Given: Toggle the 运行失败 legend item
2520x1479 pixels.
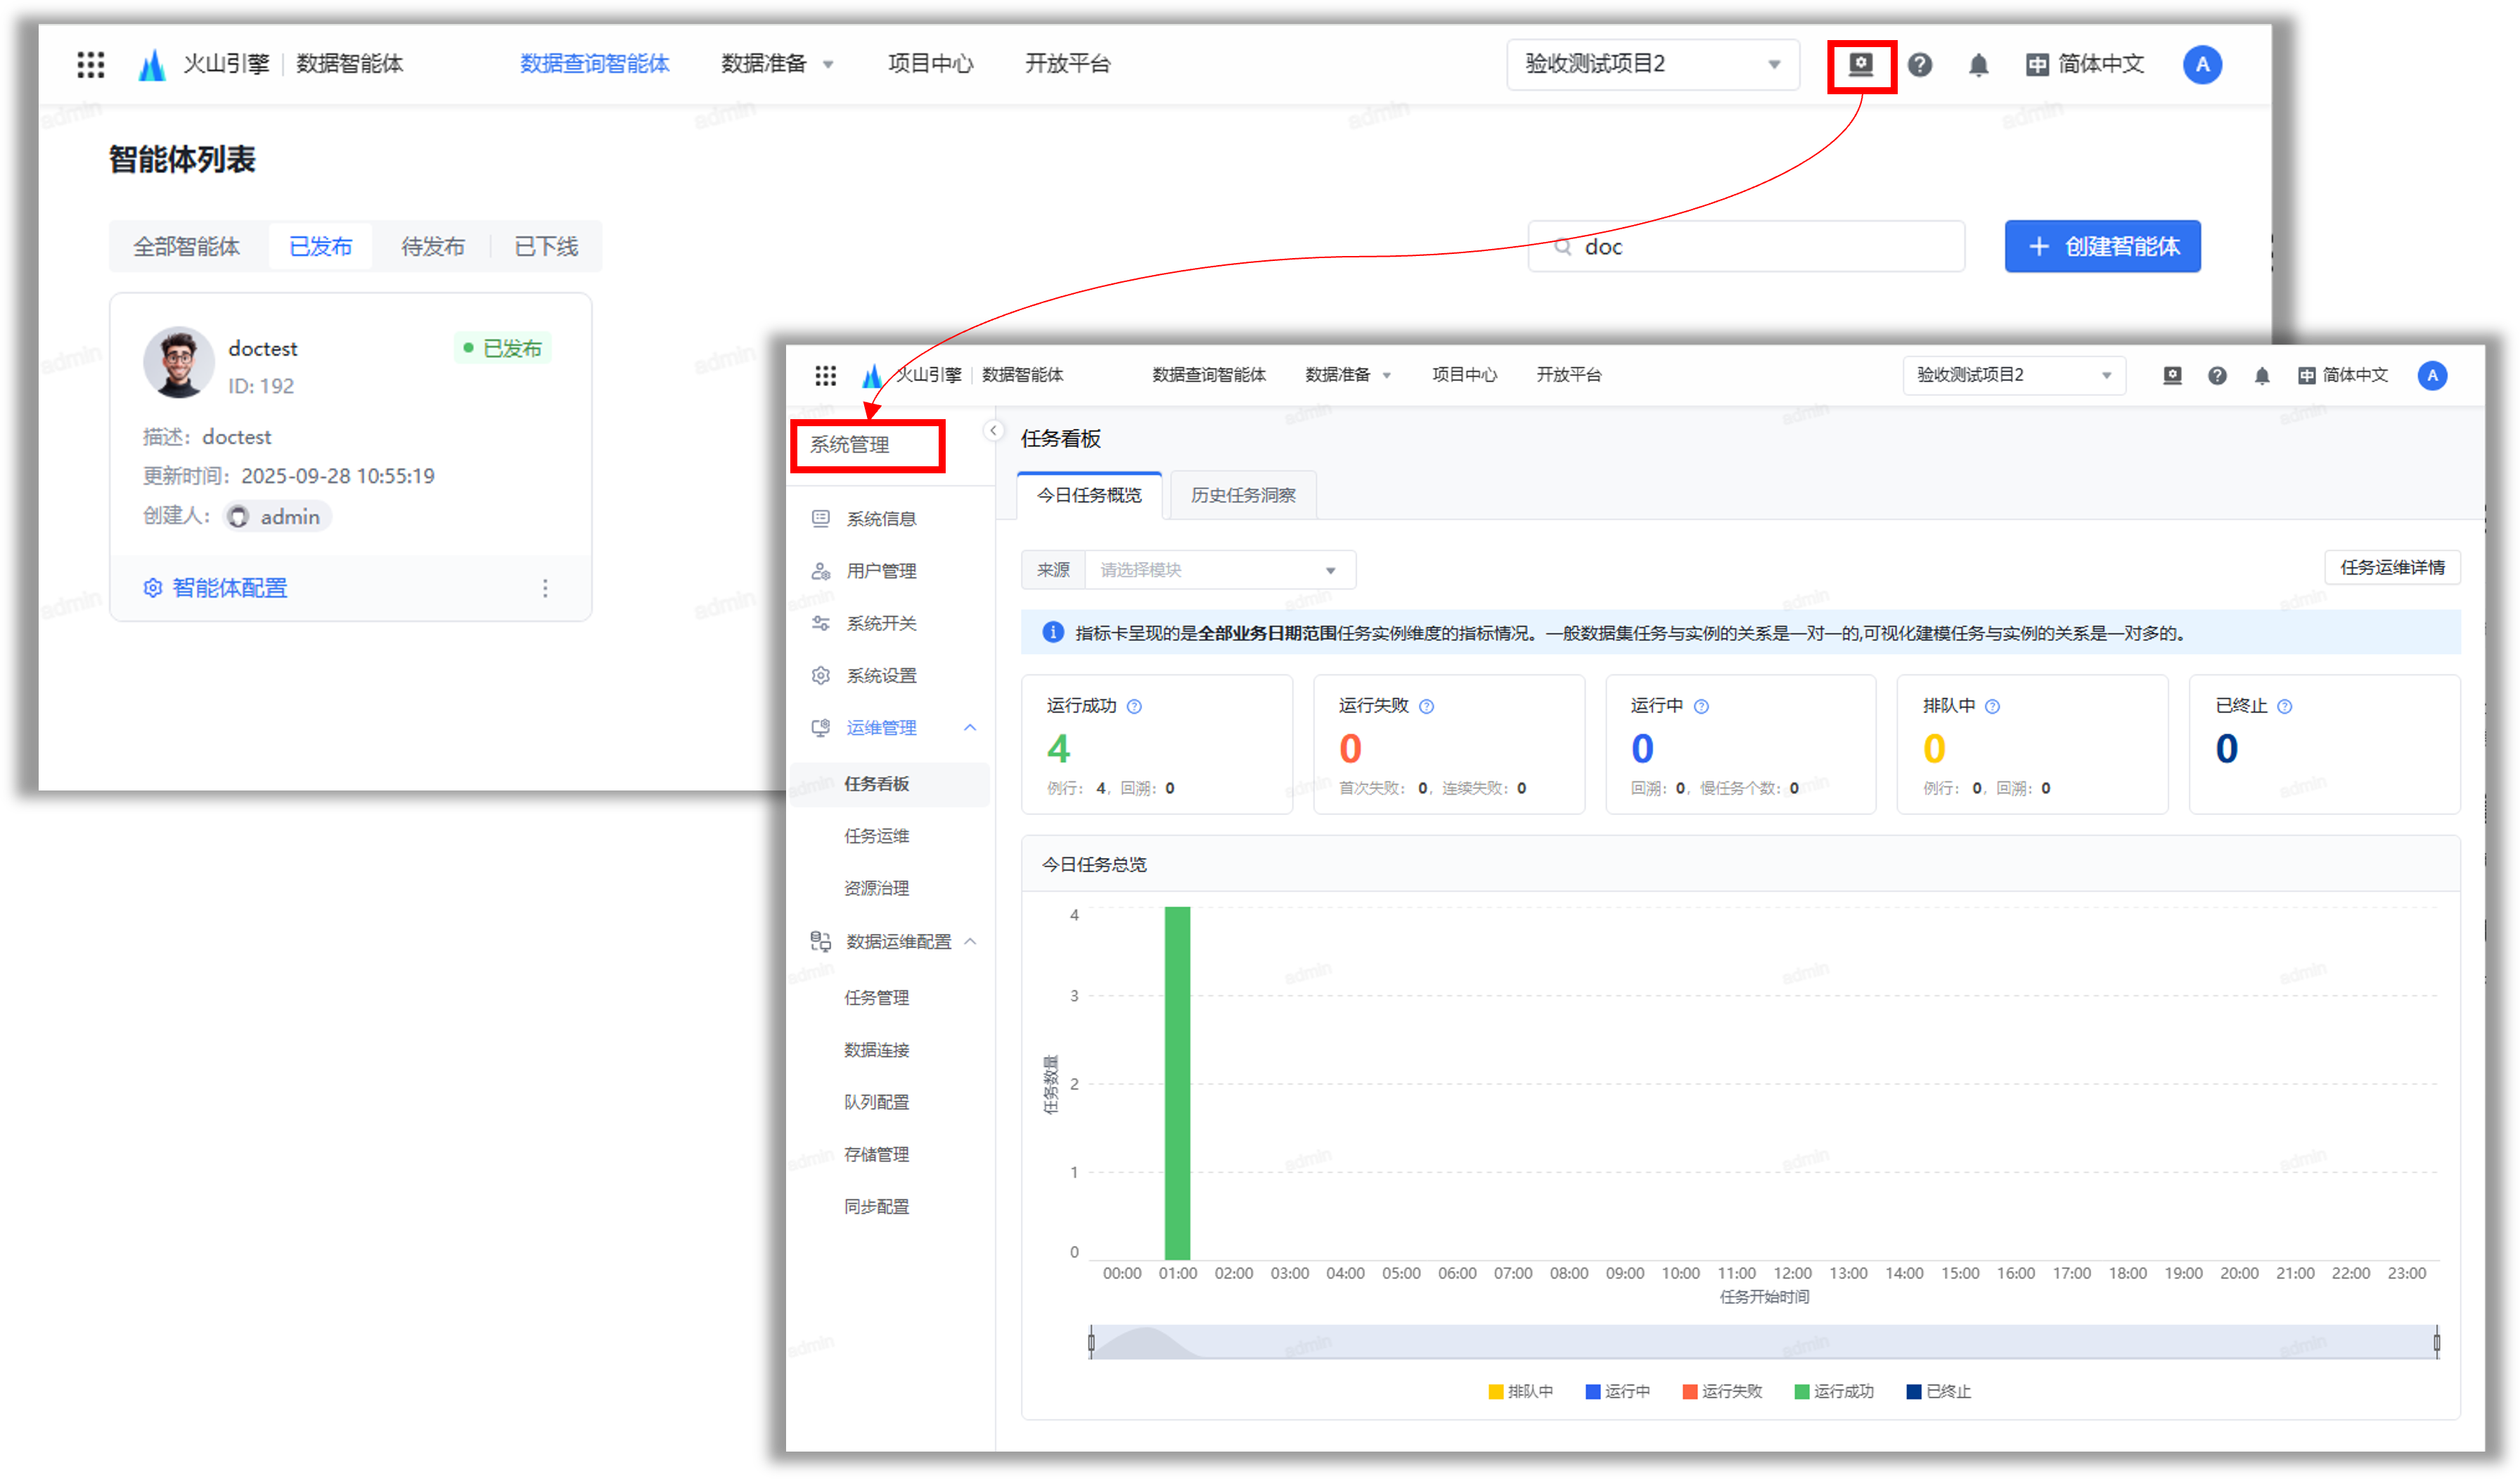Looking at the screenshot, I should [x=1722, y=1391].
